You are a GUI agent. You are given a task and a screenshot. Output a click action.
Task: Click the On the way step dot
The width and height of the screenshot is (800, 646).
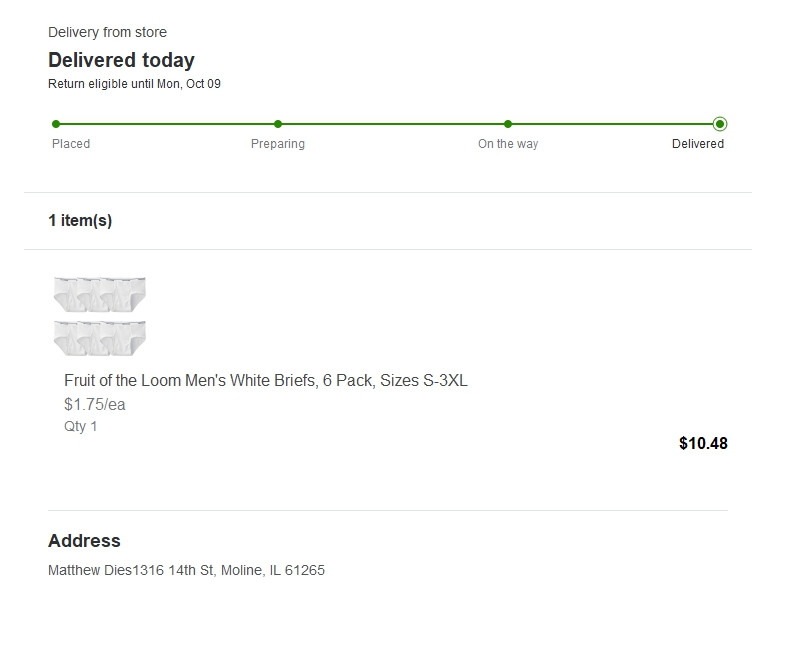(x=508, y=124)
